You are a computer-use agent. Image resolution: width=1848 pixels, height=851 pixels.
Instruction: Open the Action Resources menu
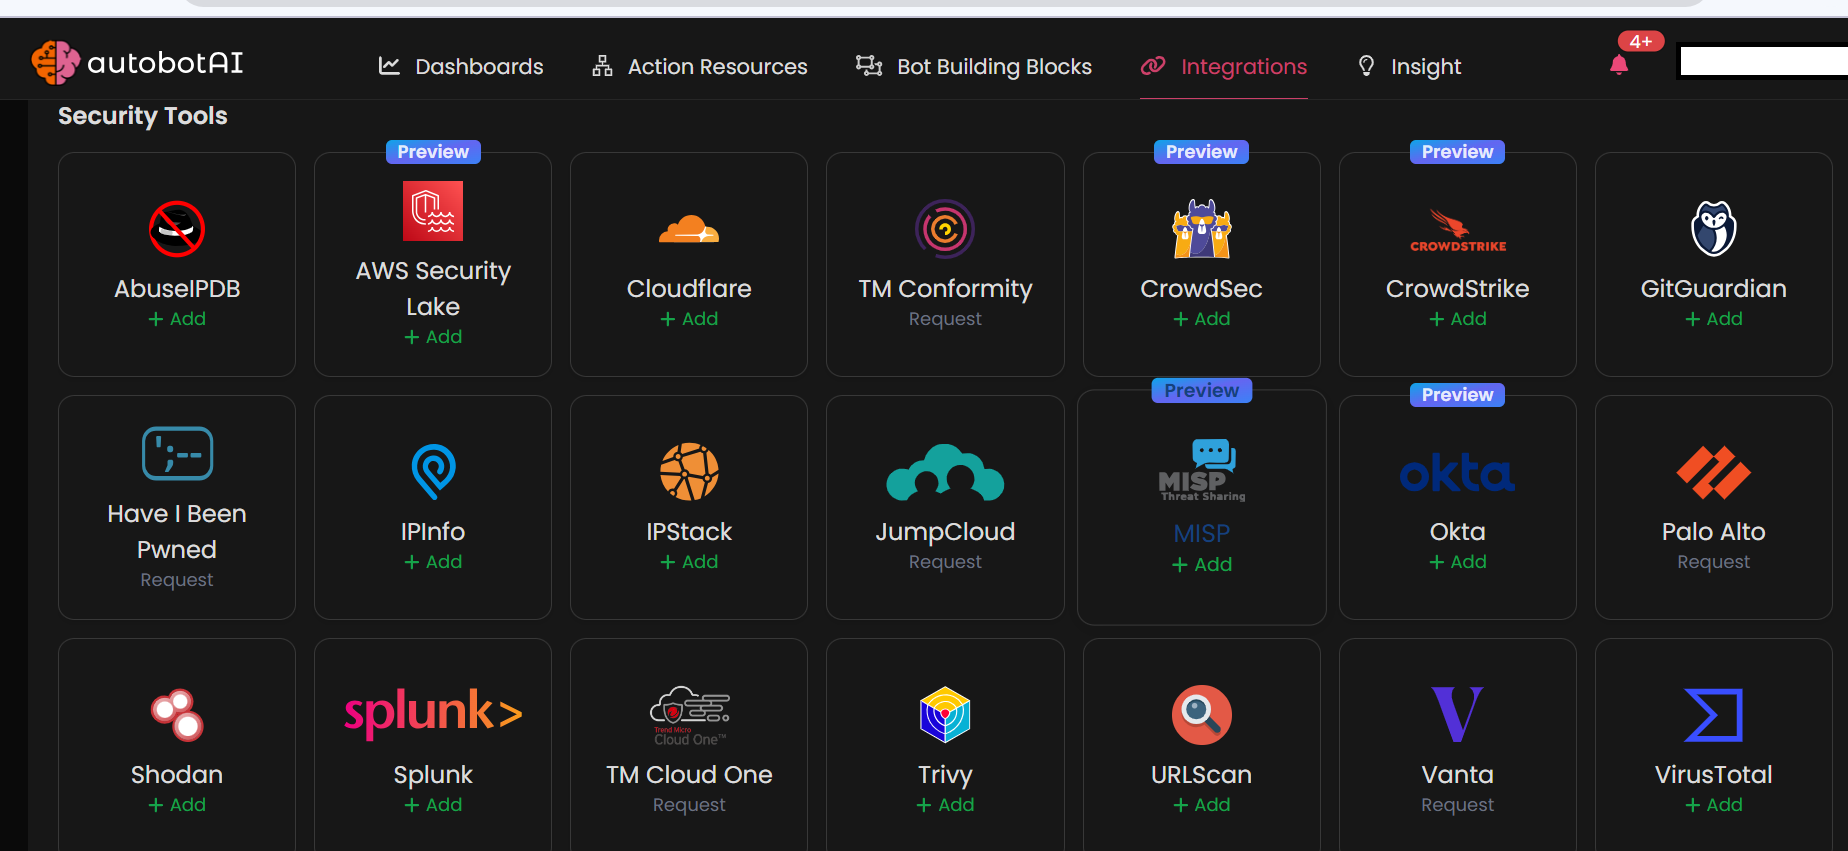tap(700, 66)
